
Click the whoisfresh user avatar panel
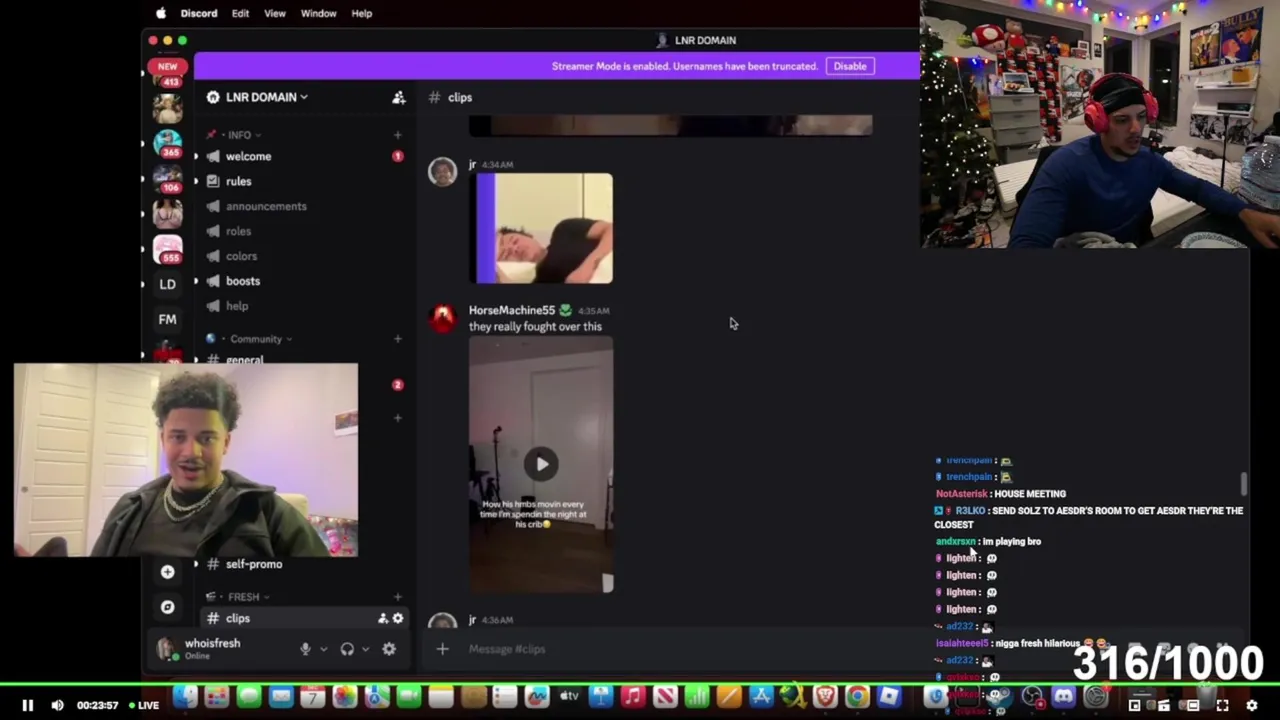click(212, 648)
